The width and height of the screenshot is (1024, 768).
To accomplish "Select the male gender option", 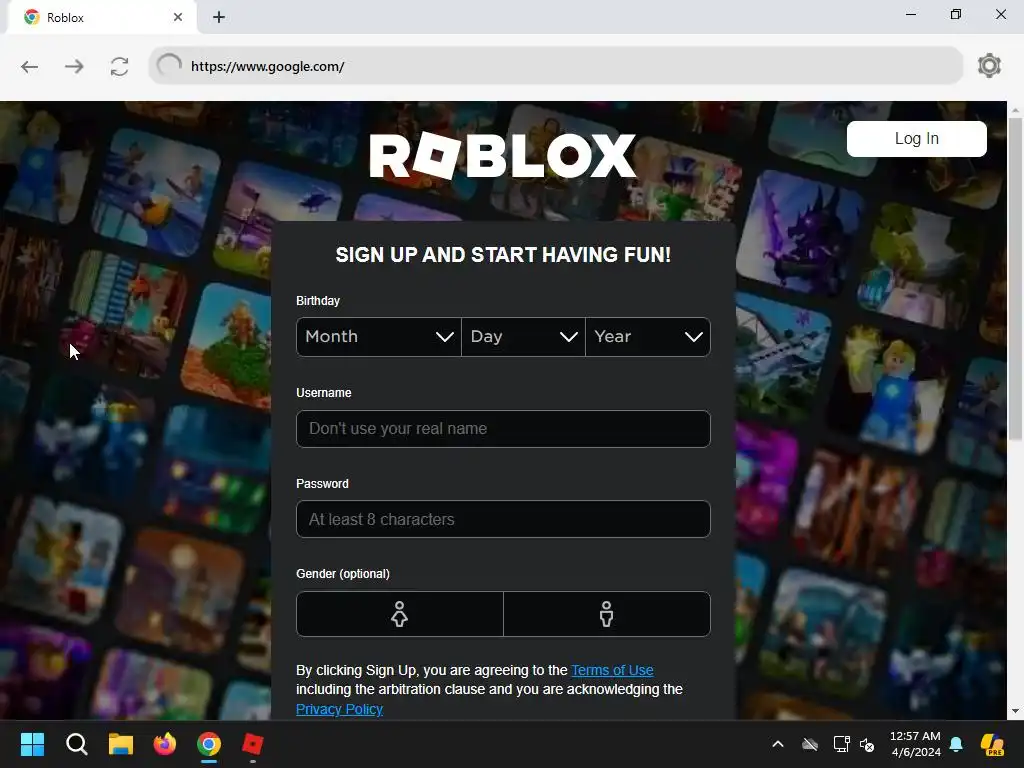I will [x=607, y=614].
